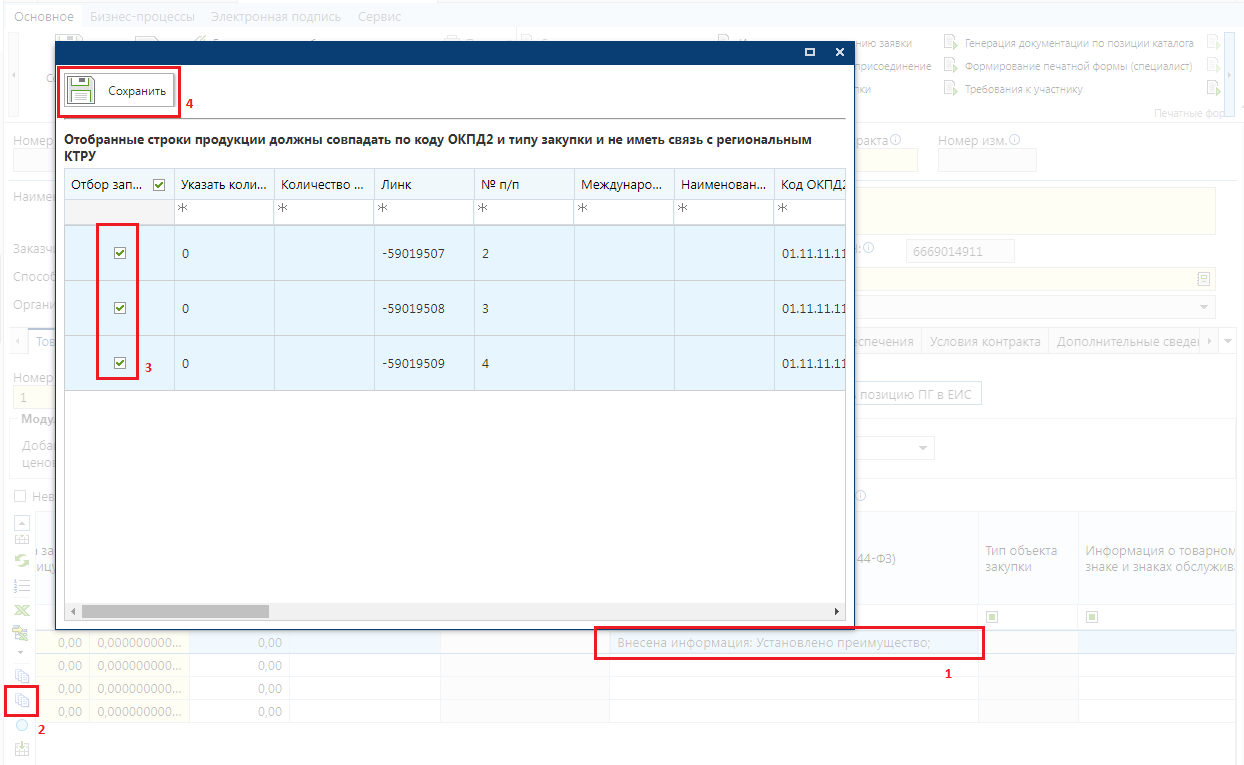This screenshot has height=765, width=1244.
Task: Click the collapse-up arrow in grid sidebar
Action: 21,521
